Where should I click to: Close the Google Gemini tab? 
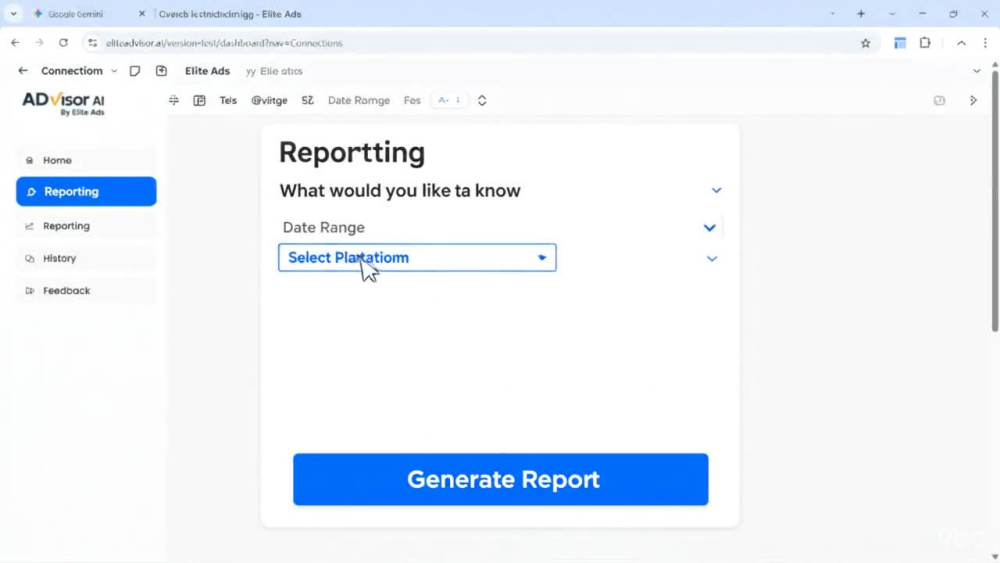tap(142, 13)
